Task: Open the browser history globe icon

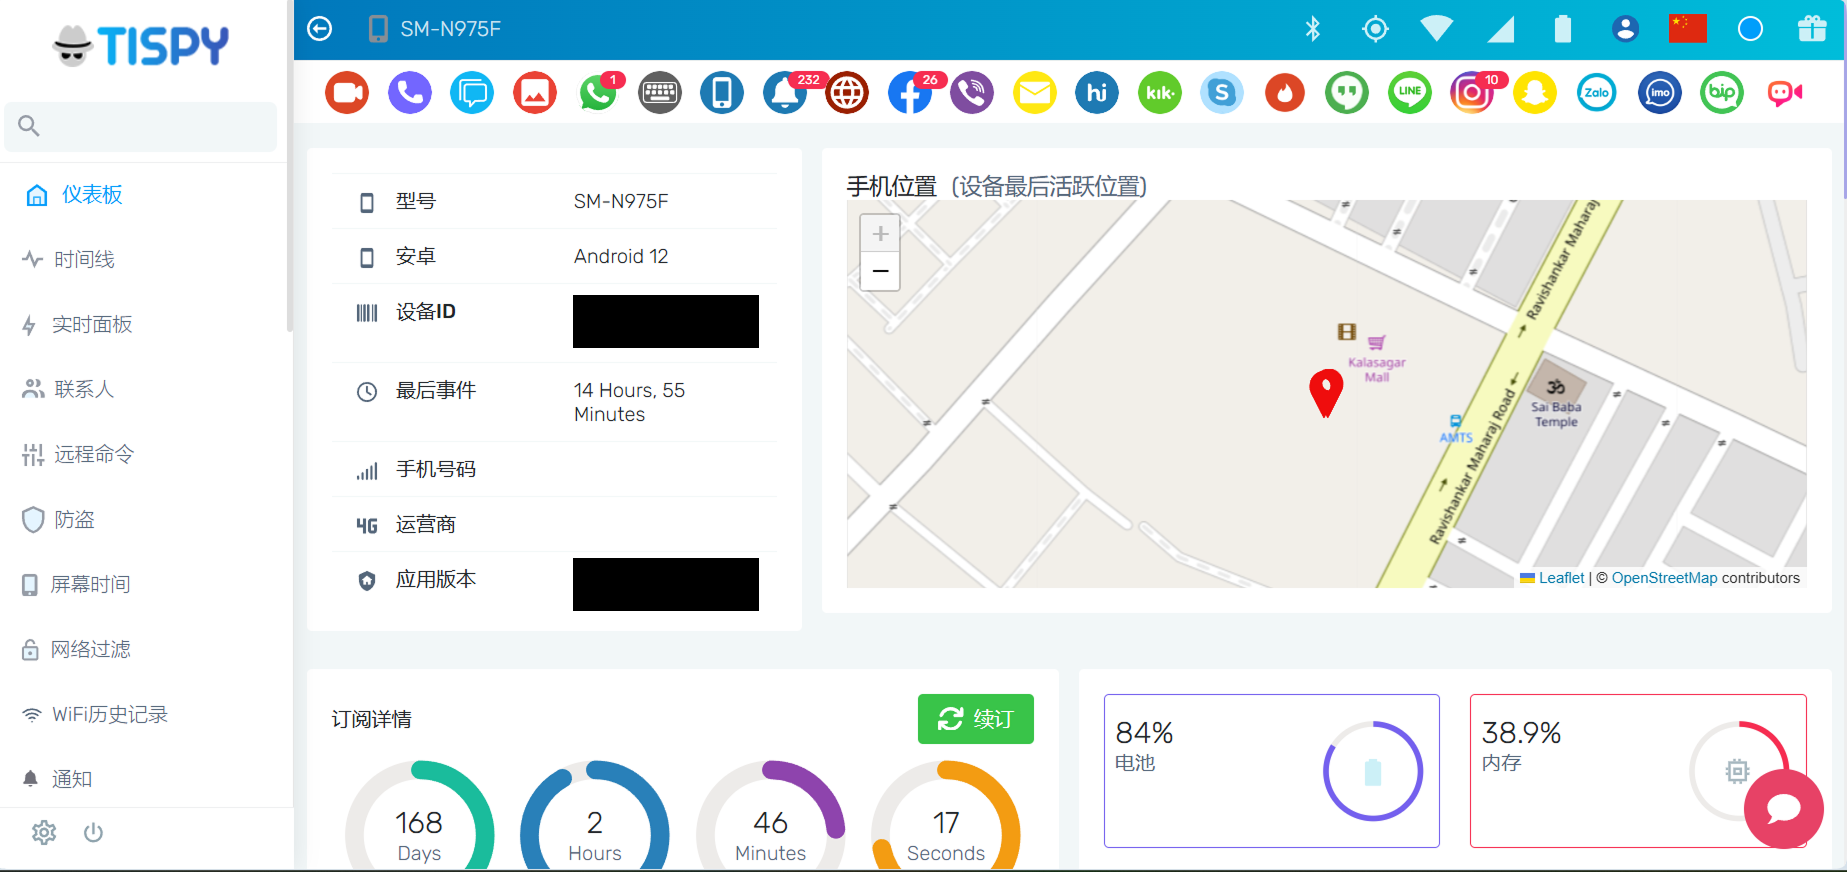Action: click(x=847, y=93)
